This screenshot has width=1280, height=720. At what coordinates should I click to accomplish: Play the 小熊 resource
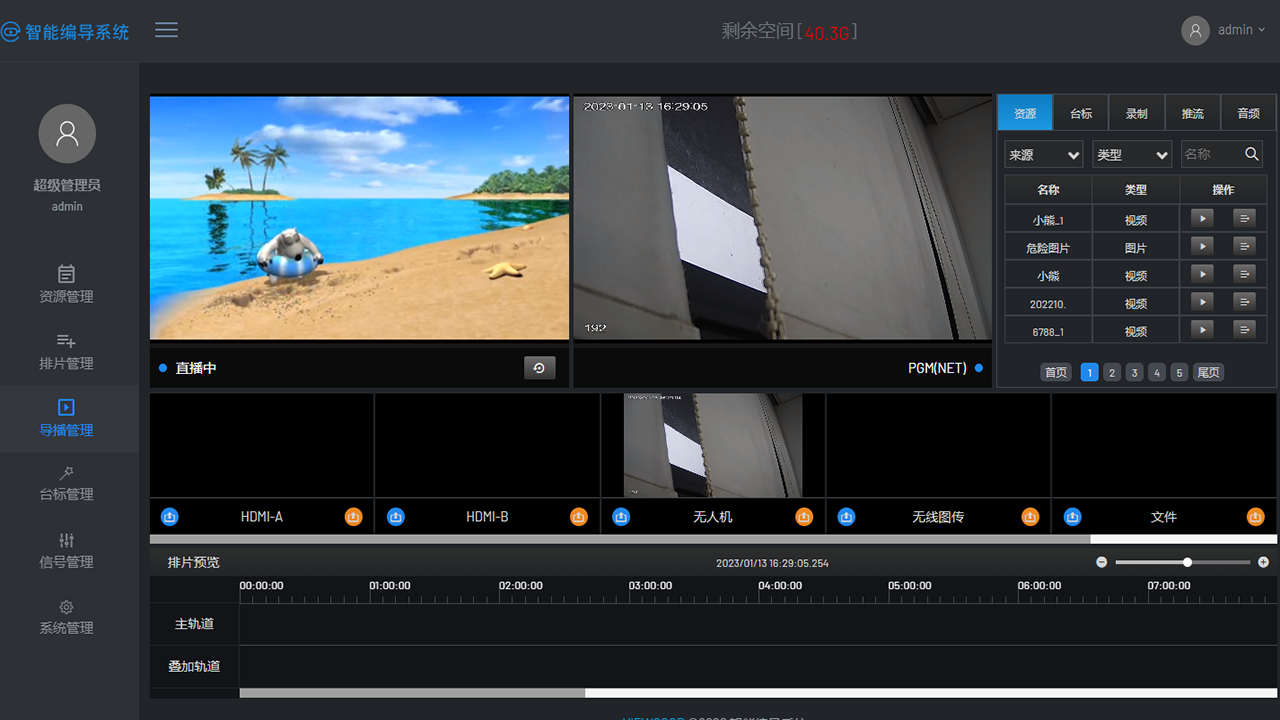[1202, 273]
